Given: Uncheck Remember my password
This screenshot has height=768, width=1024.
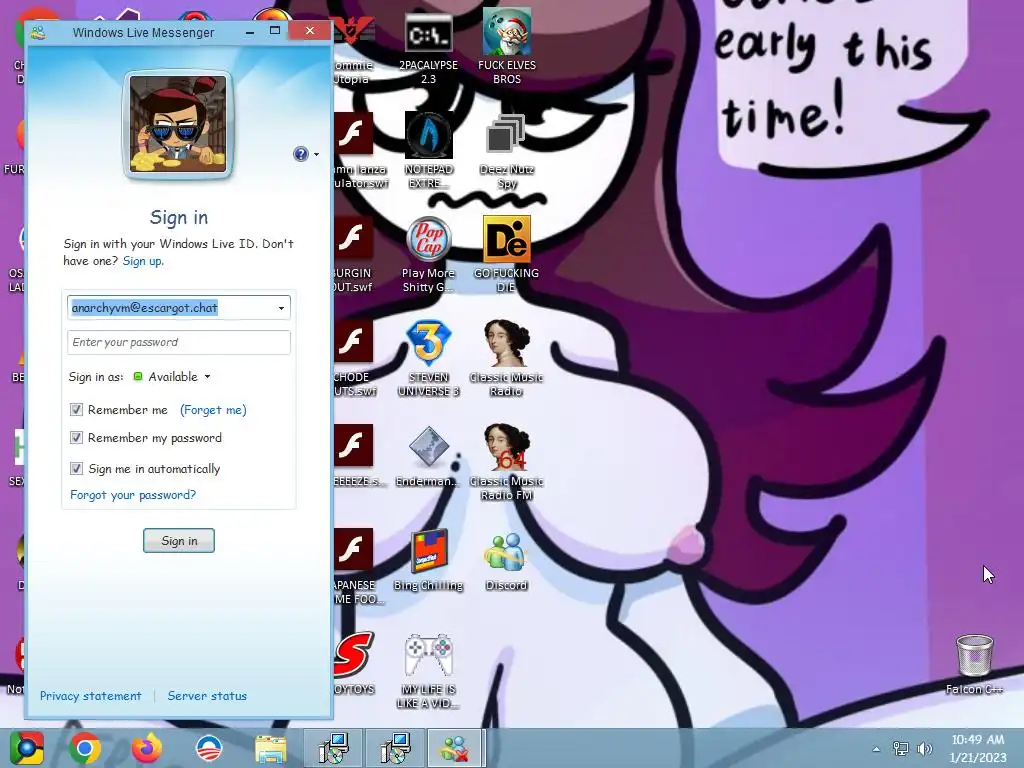Looking at the screenshot, I should [76, 438].
